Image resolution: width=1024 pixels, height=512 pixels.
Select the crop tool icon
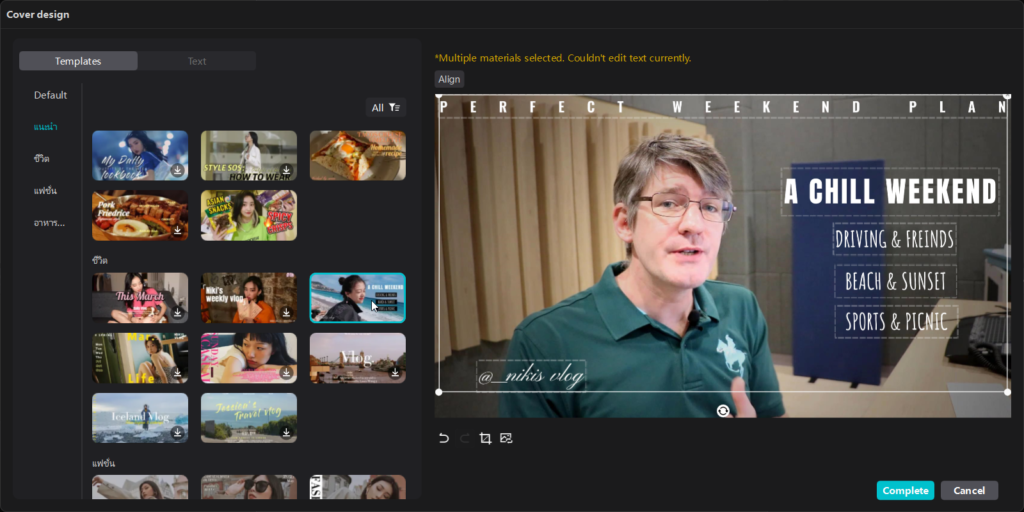point(485,438)
